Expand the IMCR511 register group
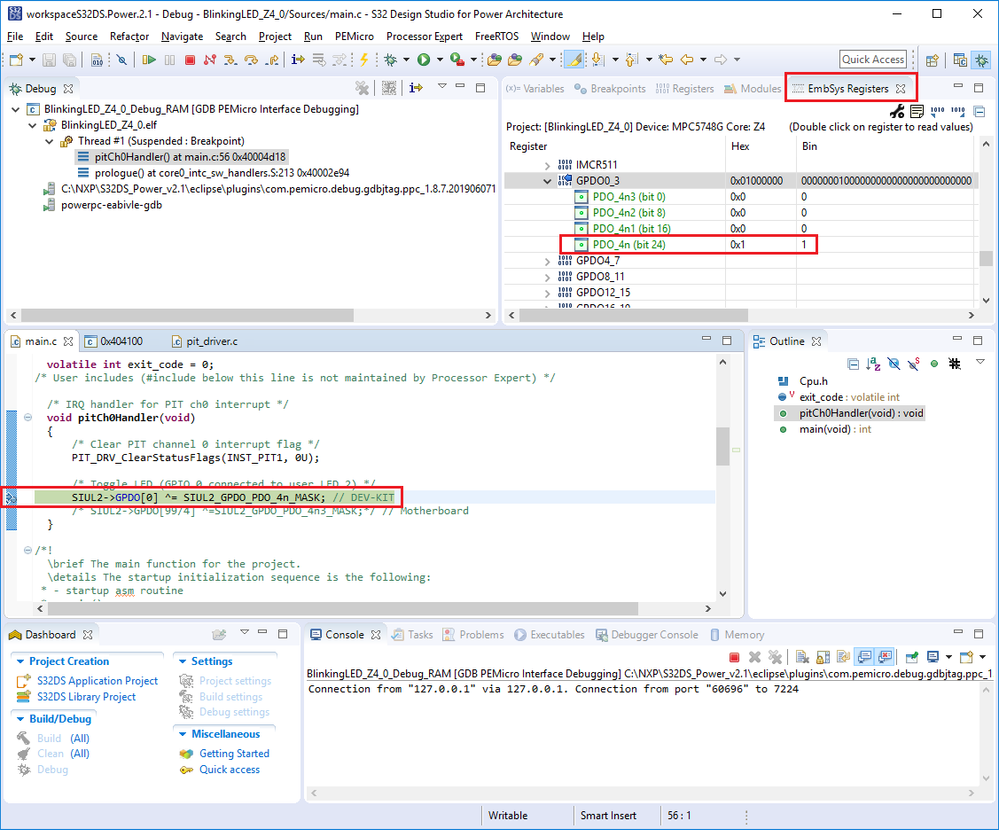The width and height of the screenshot is (999, 830). [x=547, y=164]
